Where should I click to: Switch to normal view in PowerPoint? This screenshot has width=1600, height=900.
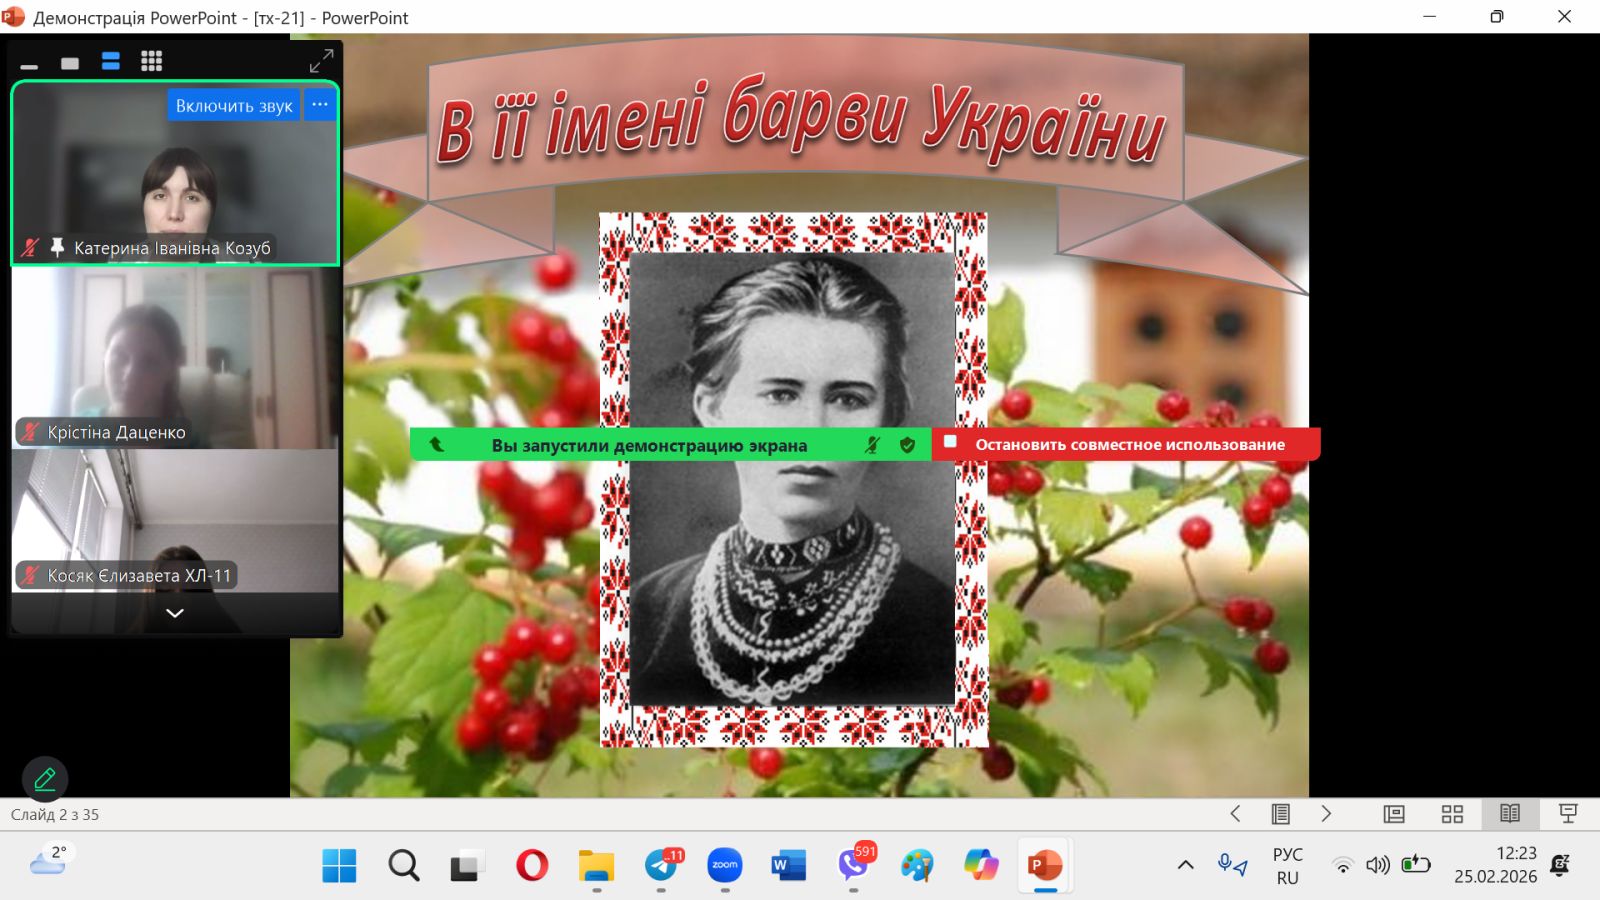point(1394,814)
